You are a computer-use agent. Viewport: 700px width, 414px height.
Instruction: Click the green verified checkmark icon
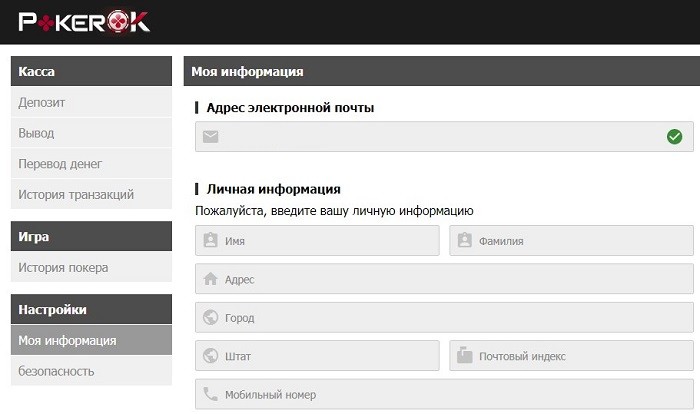pyautogui.click(x=674, y=137)
